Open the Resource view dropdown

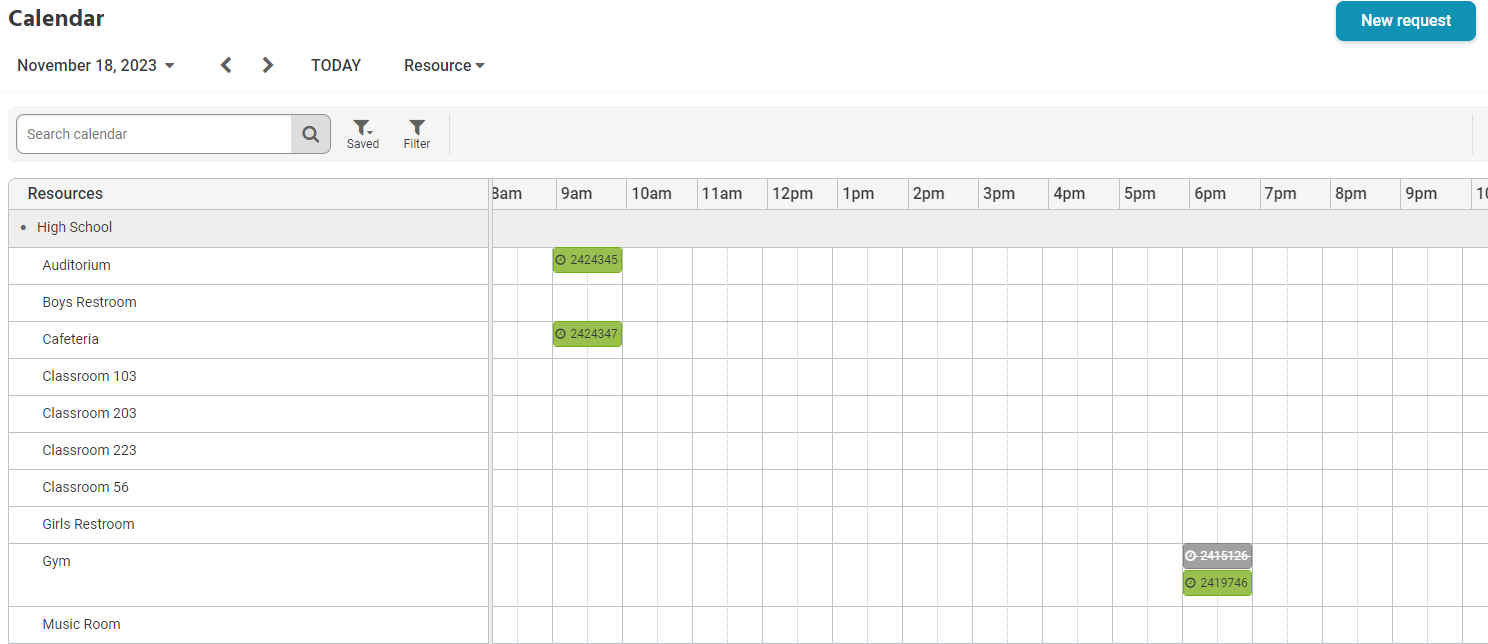tap(444, 64)
